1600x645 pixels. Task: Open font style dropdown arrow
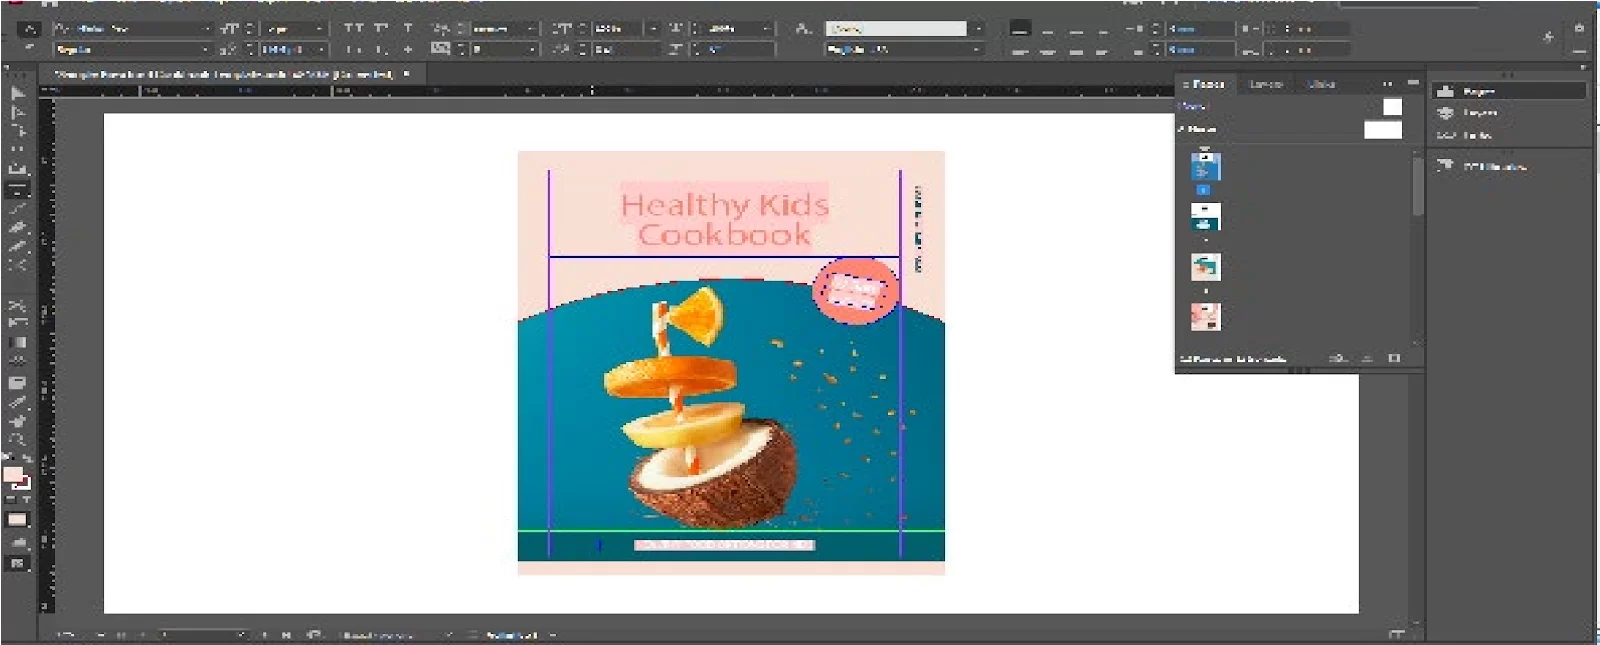207,49
